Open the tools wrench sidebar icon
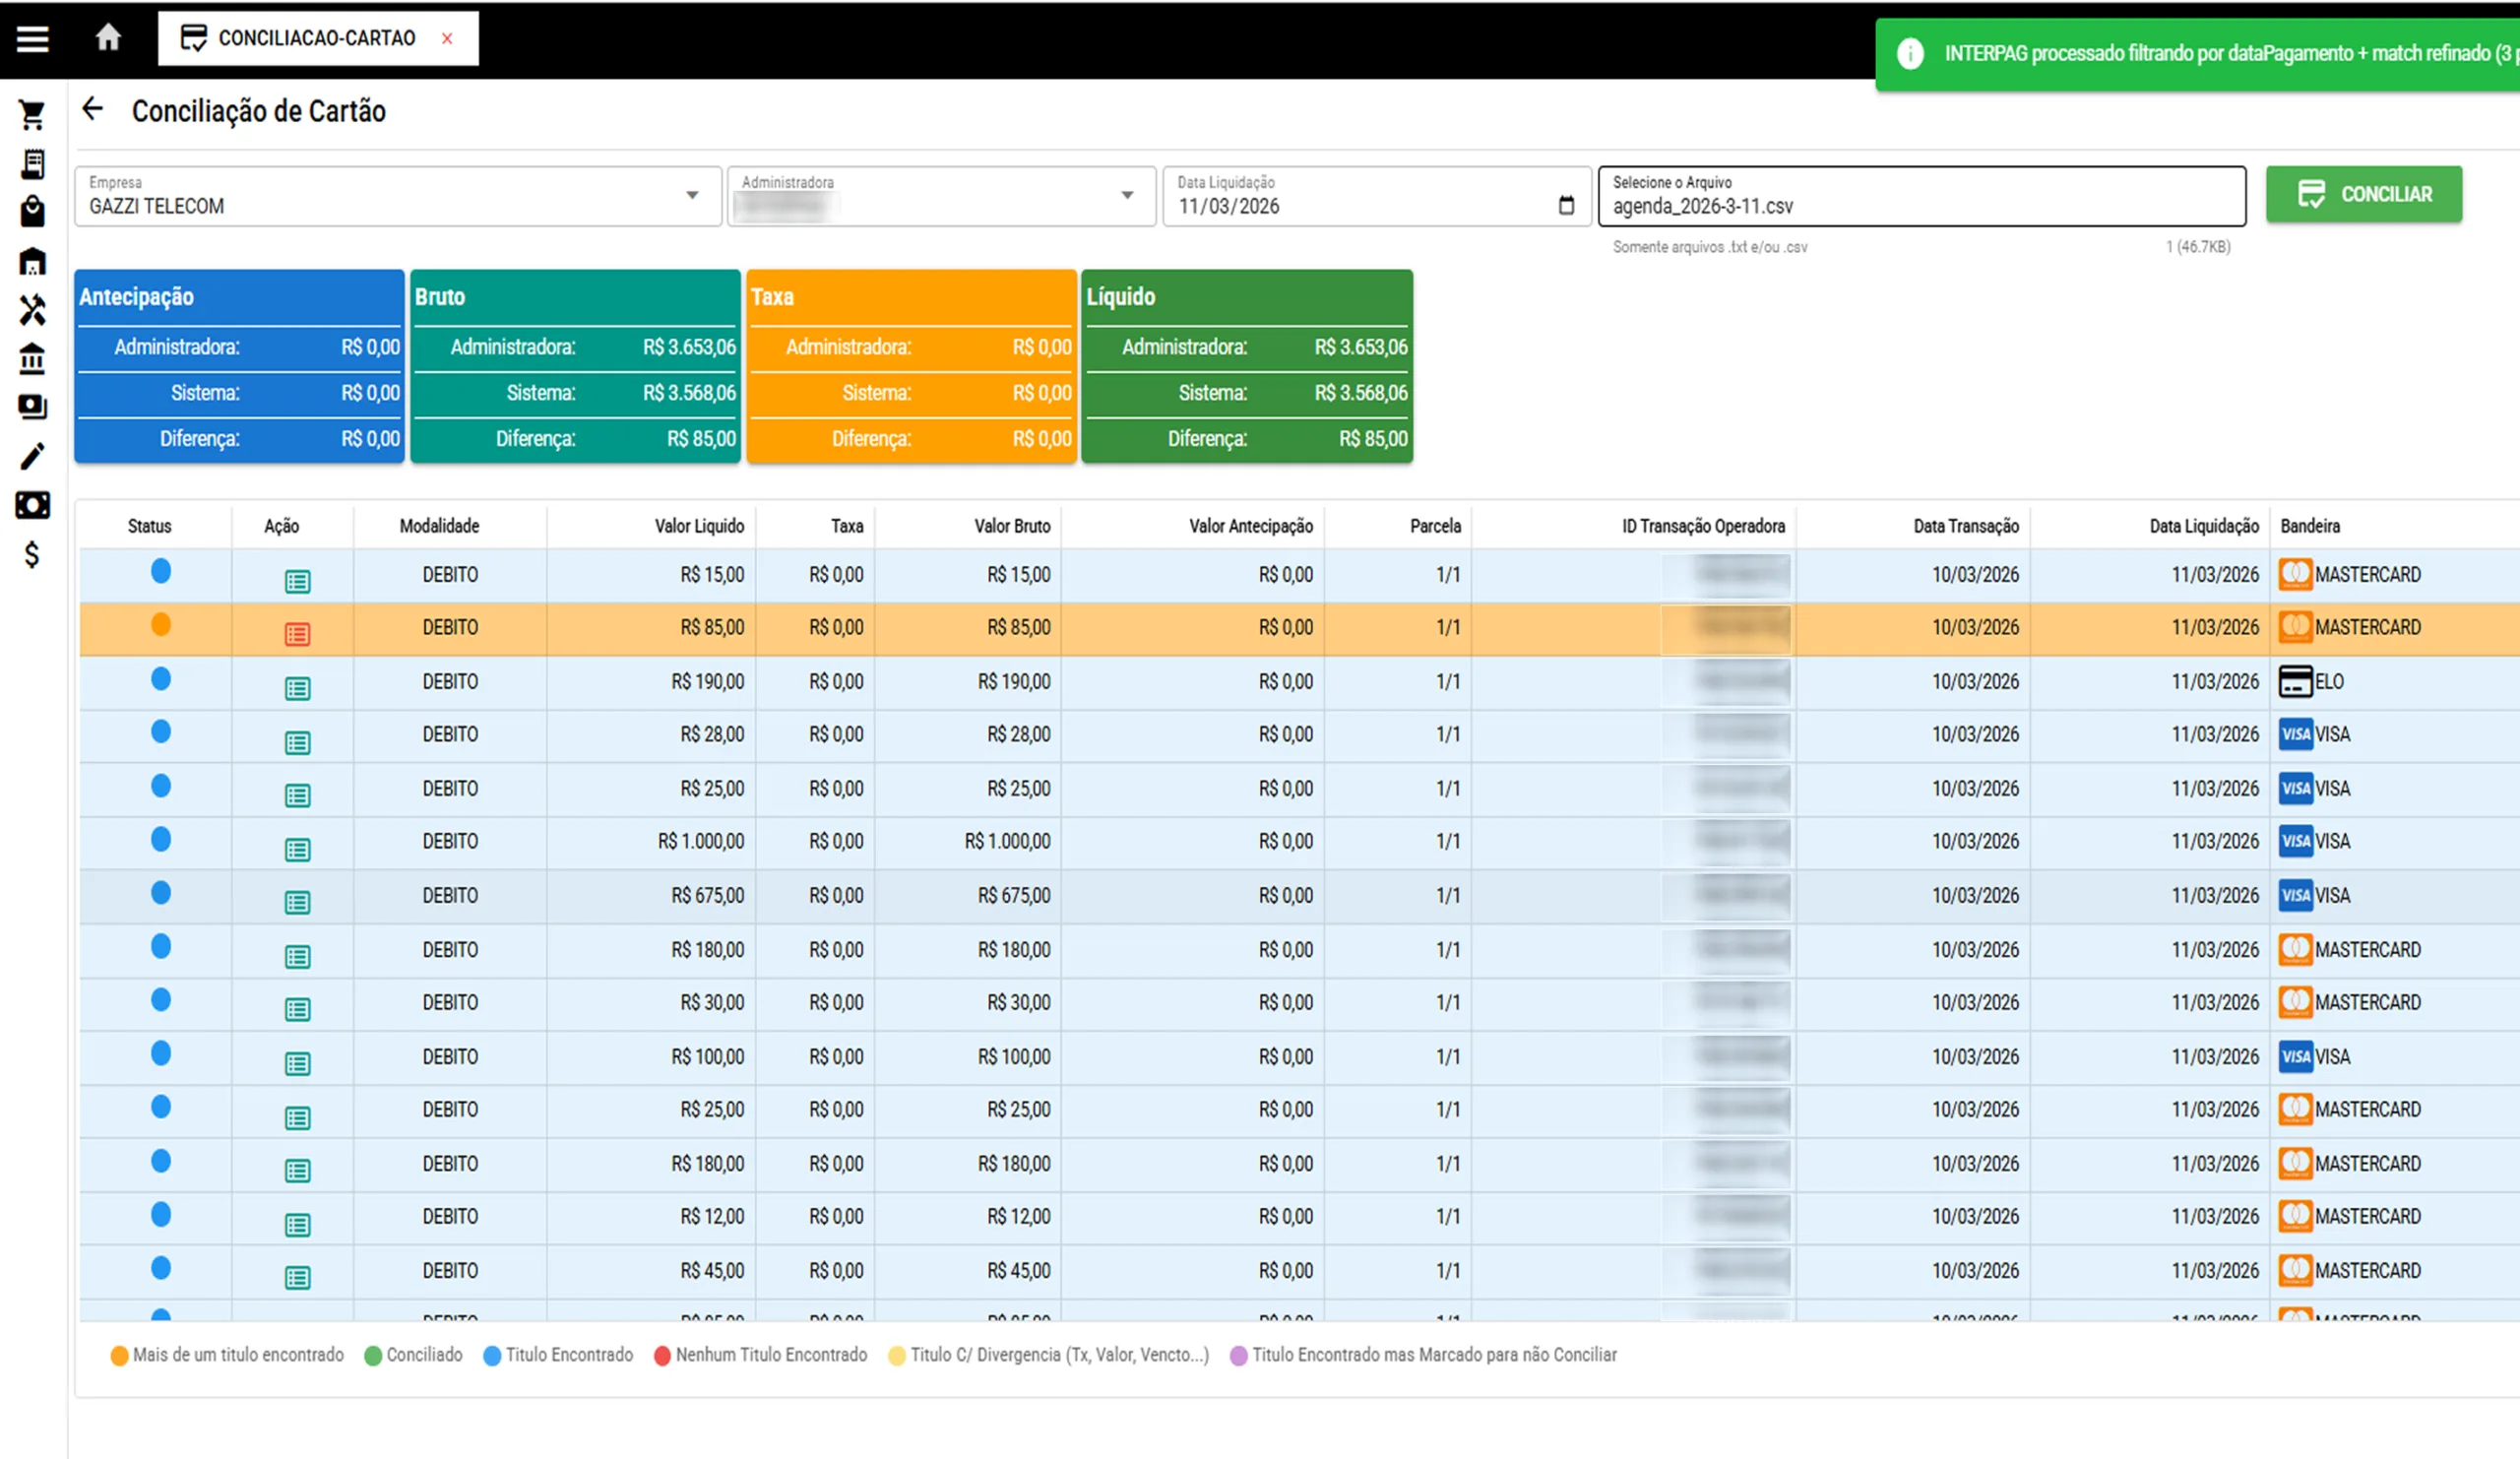Viewport: 2520px width, 1459px height. (x=32, y=310)
